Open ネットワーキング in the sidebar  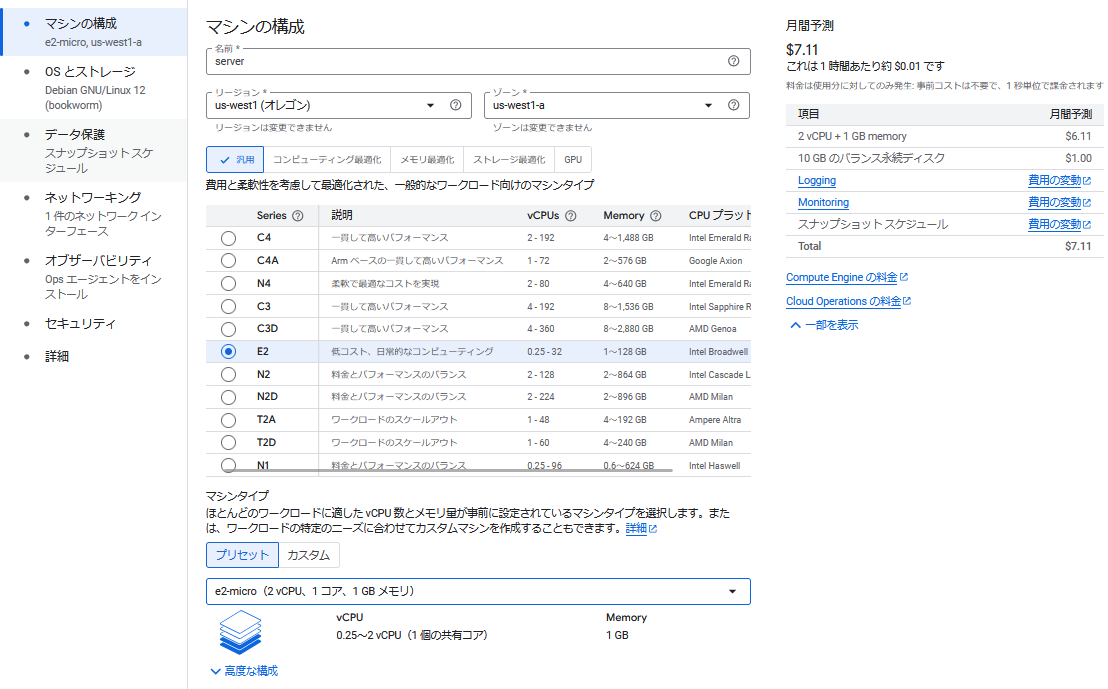point(94,213)
